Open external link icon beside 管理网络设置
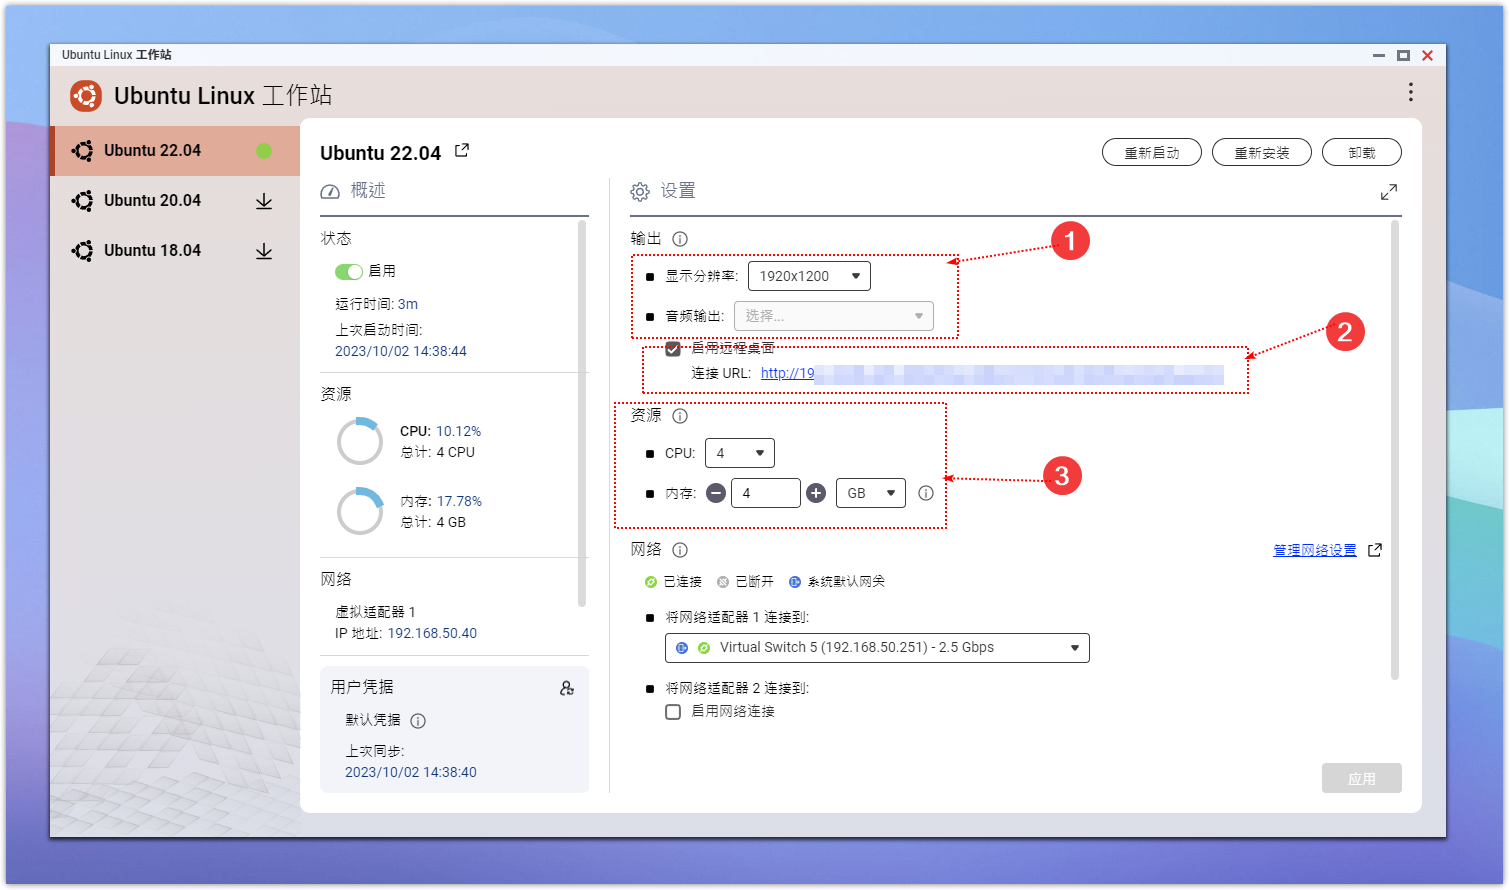 [1375, 550]
